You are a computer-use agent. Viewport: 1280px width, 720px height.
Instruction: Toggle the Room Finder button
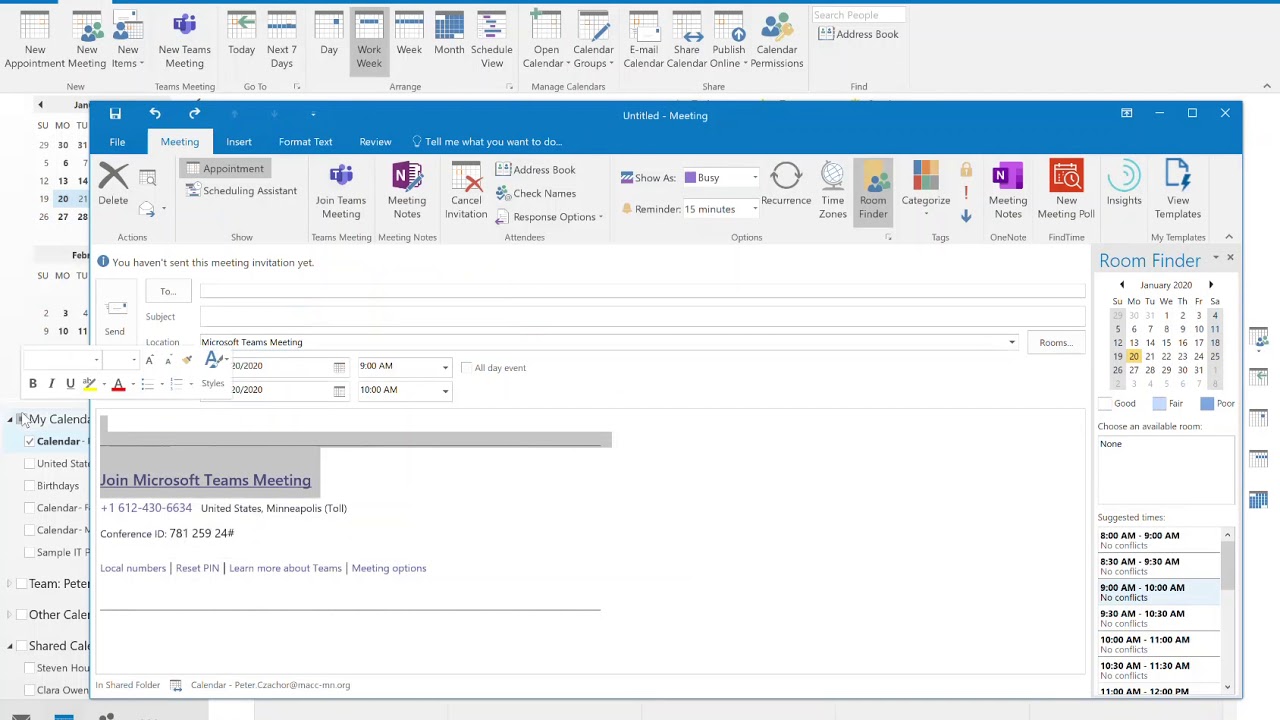(x=873, y=190)
